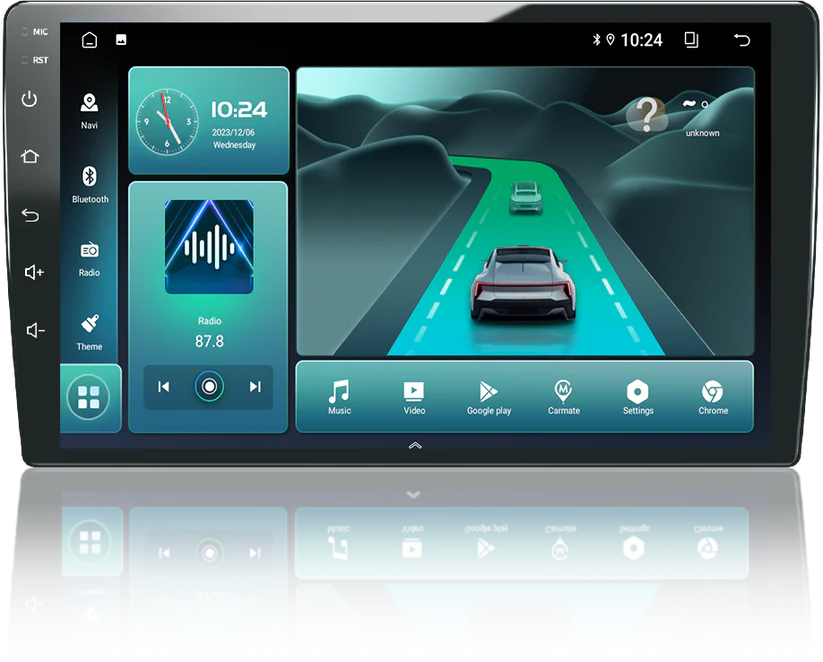
Task: Expand the app drawer up chevron
Action: coord(415,445)
